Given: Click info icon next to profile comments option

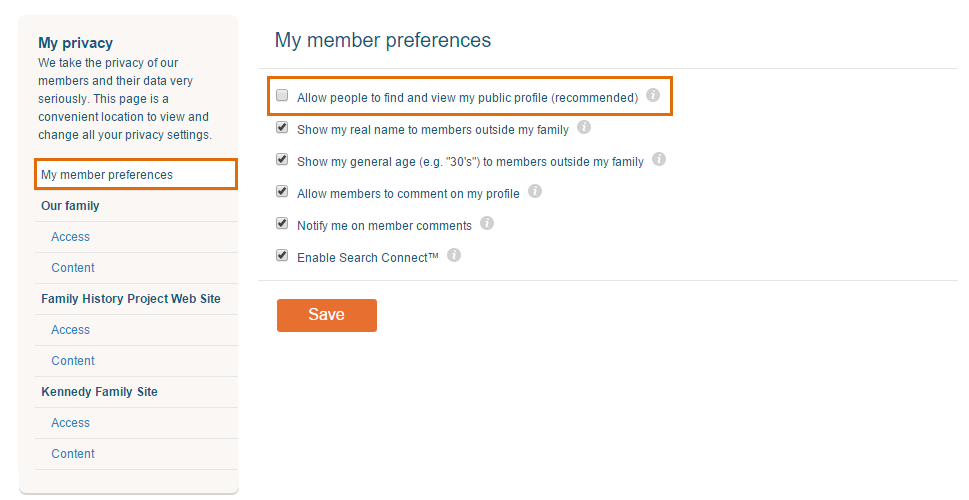Looking at the screenshot, I should pos(535,191).
